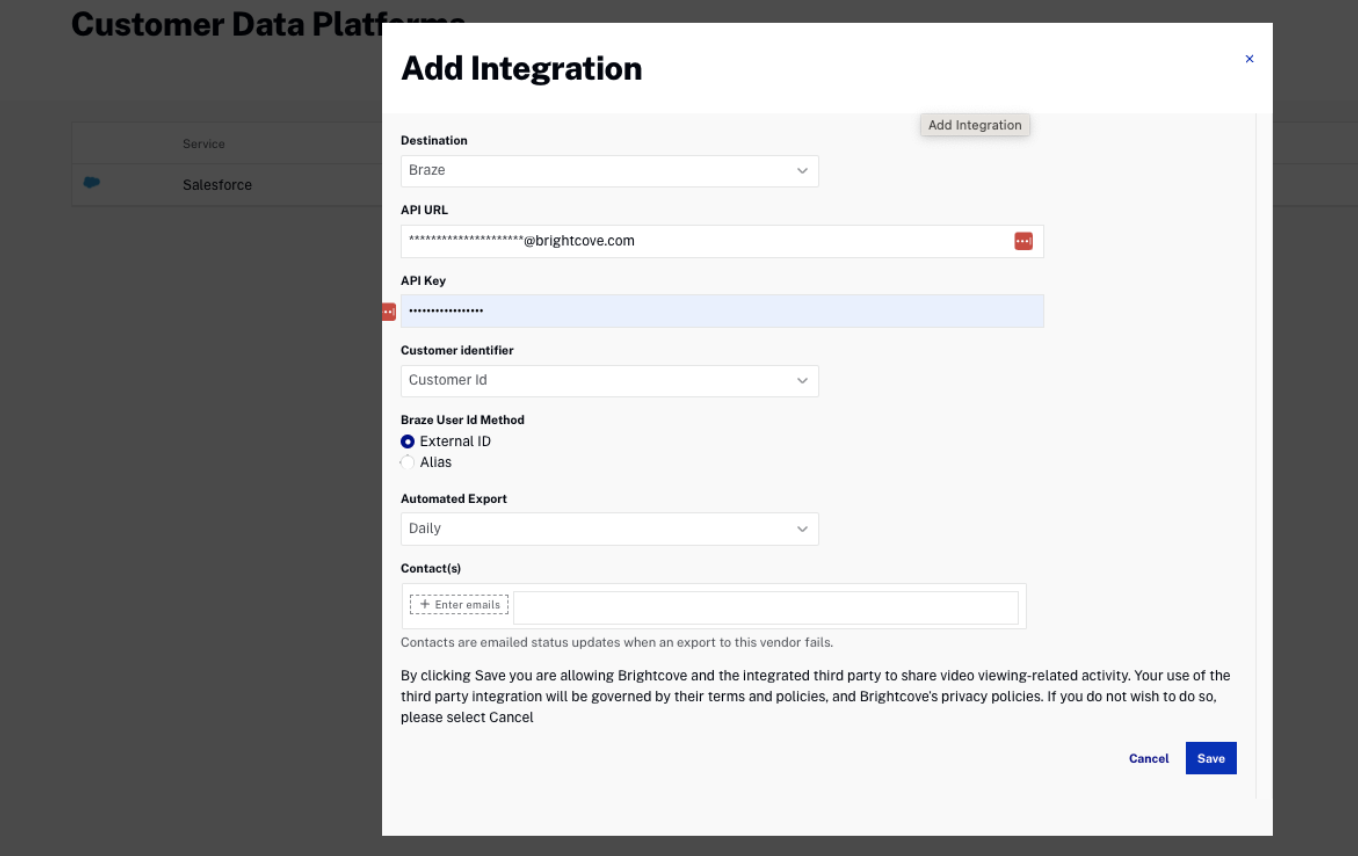This screenshot has height=856, width=1358.
Task: Close the Add Integration dialog
Action: pyautogui.click(x=1249, y=59)
